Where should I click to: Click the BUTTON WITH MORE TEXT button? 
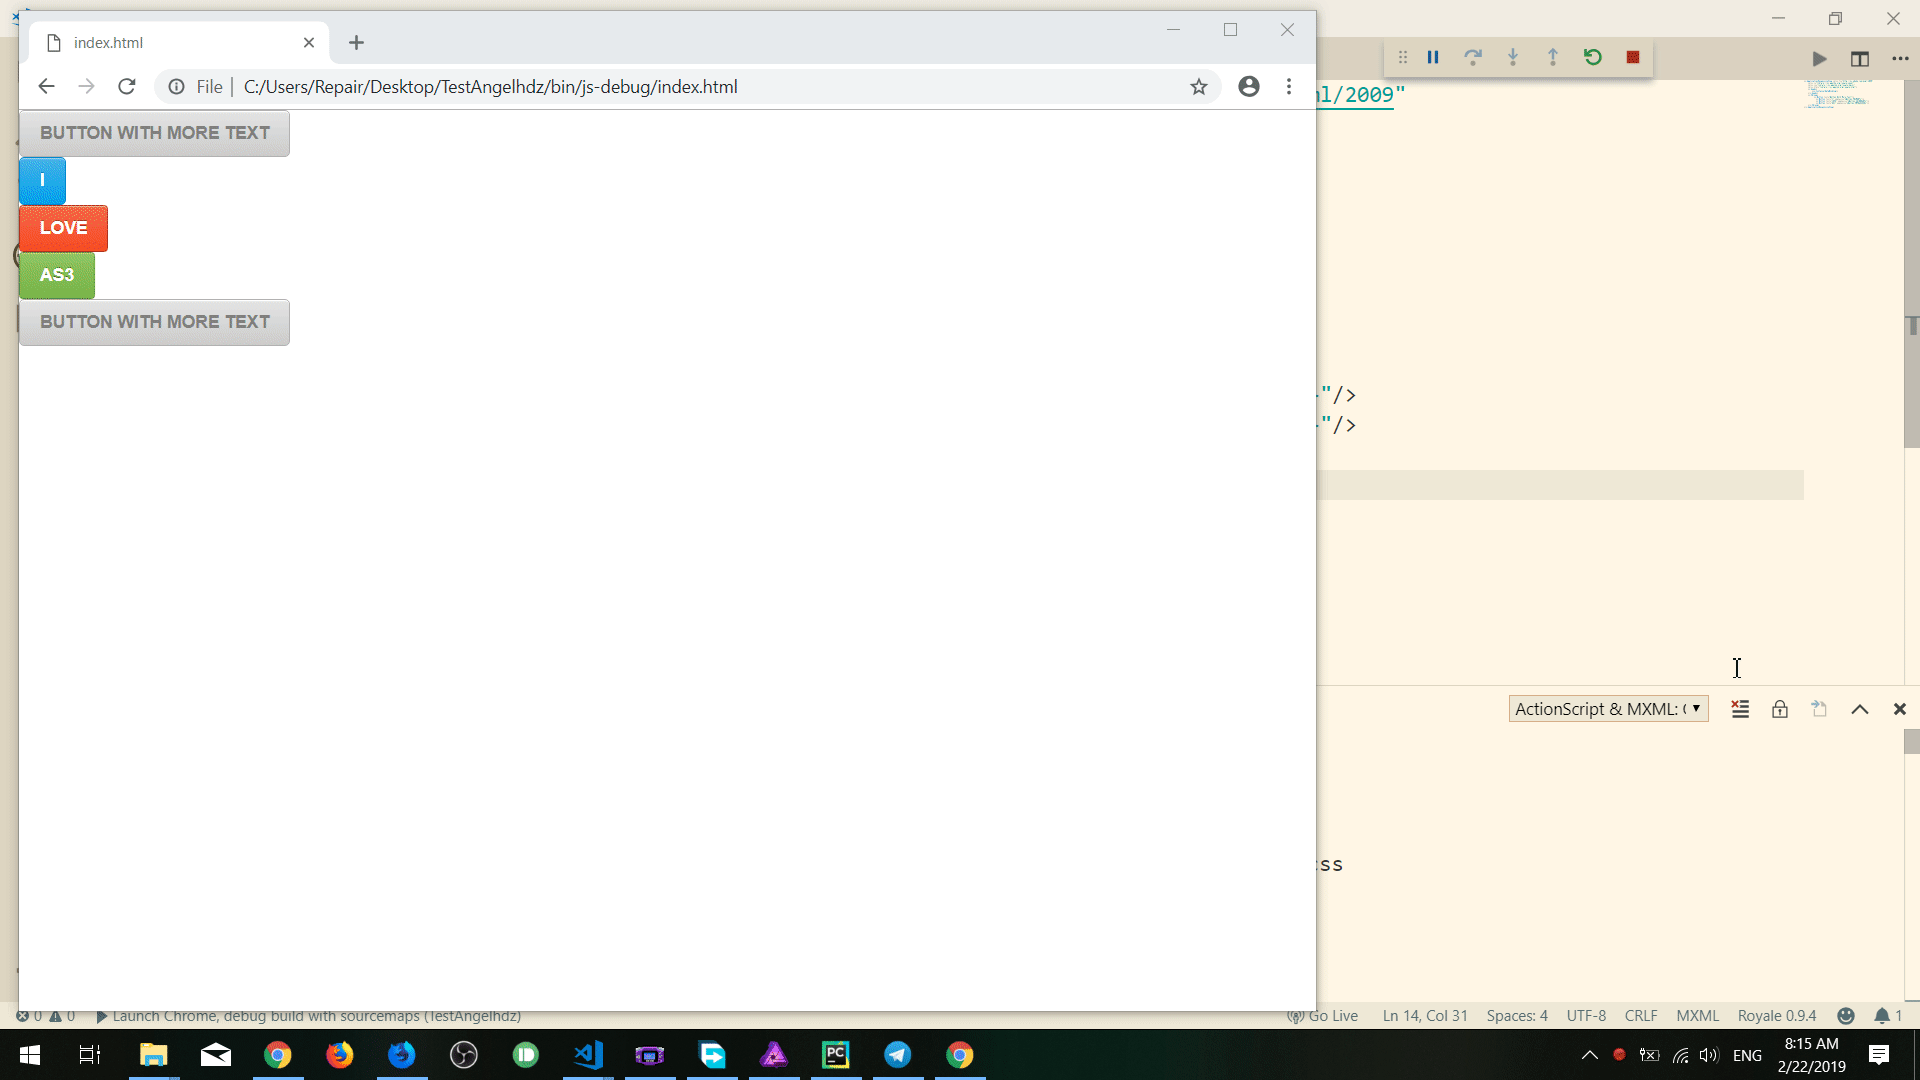pyautogui.click(x=153, y=132)
